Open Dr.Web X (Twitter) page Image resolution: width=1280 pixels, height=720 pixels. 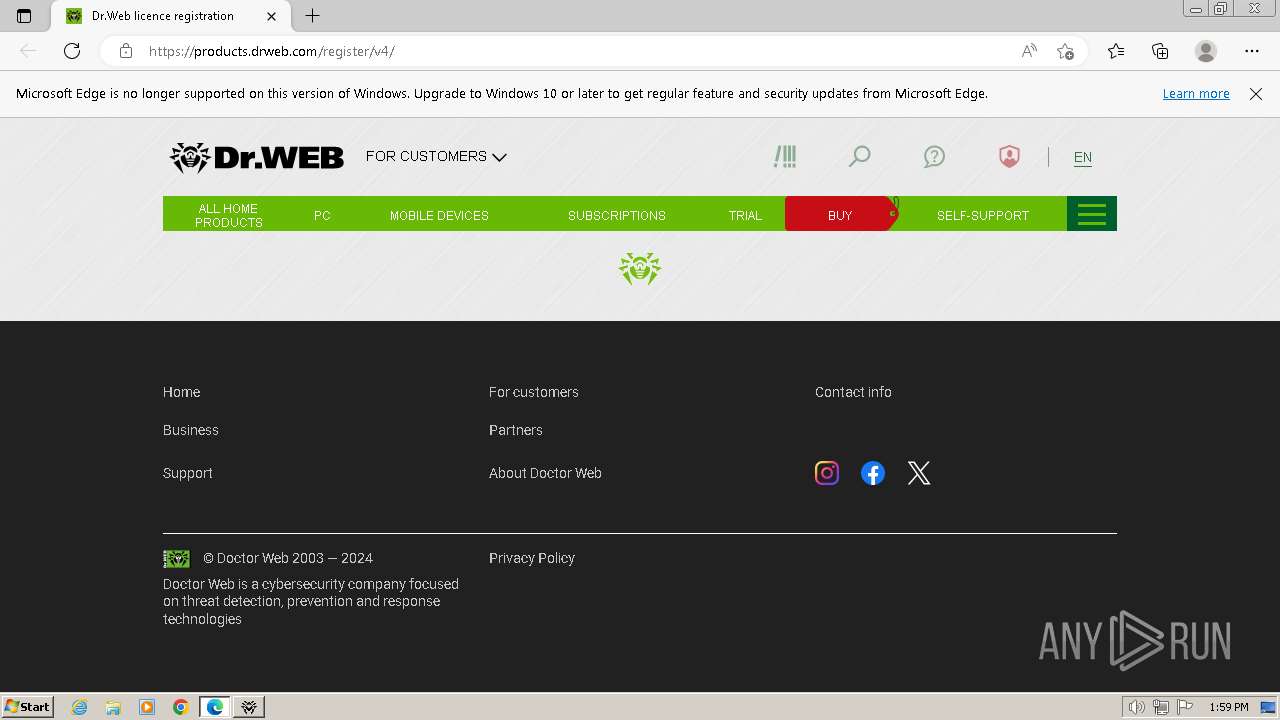tap(919, 473)
